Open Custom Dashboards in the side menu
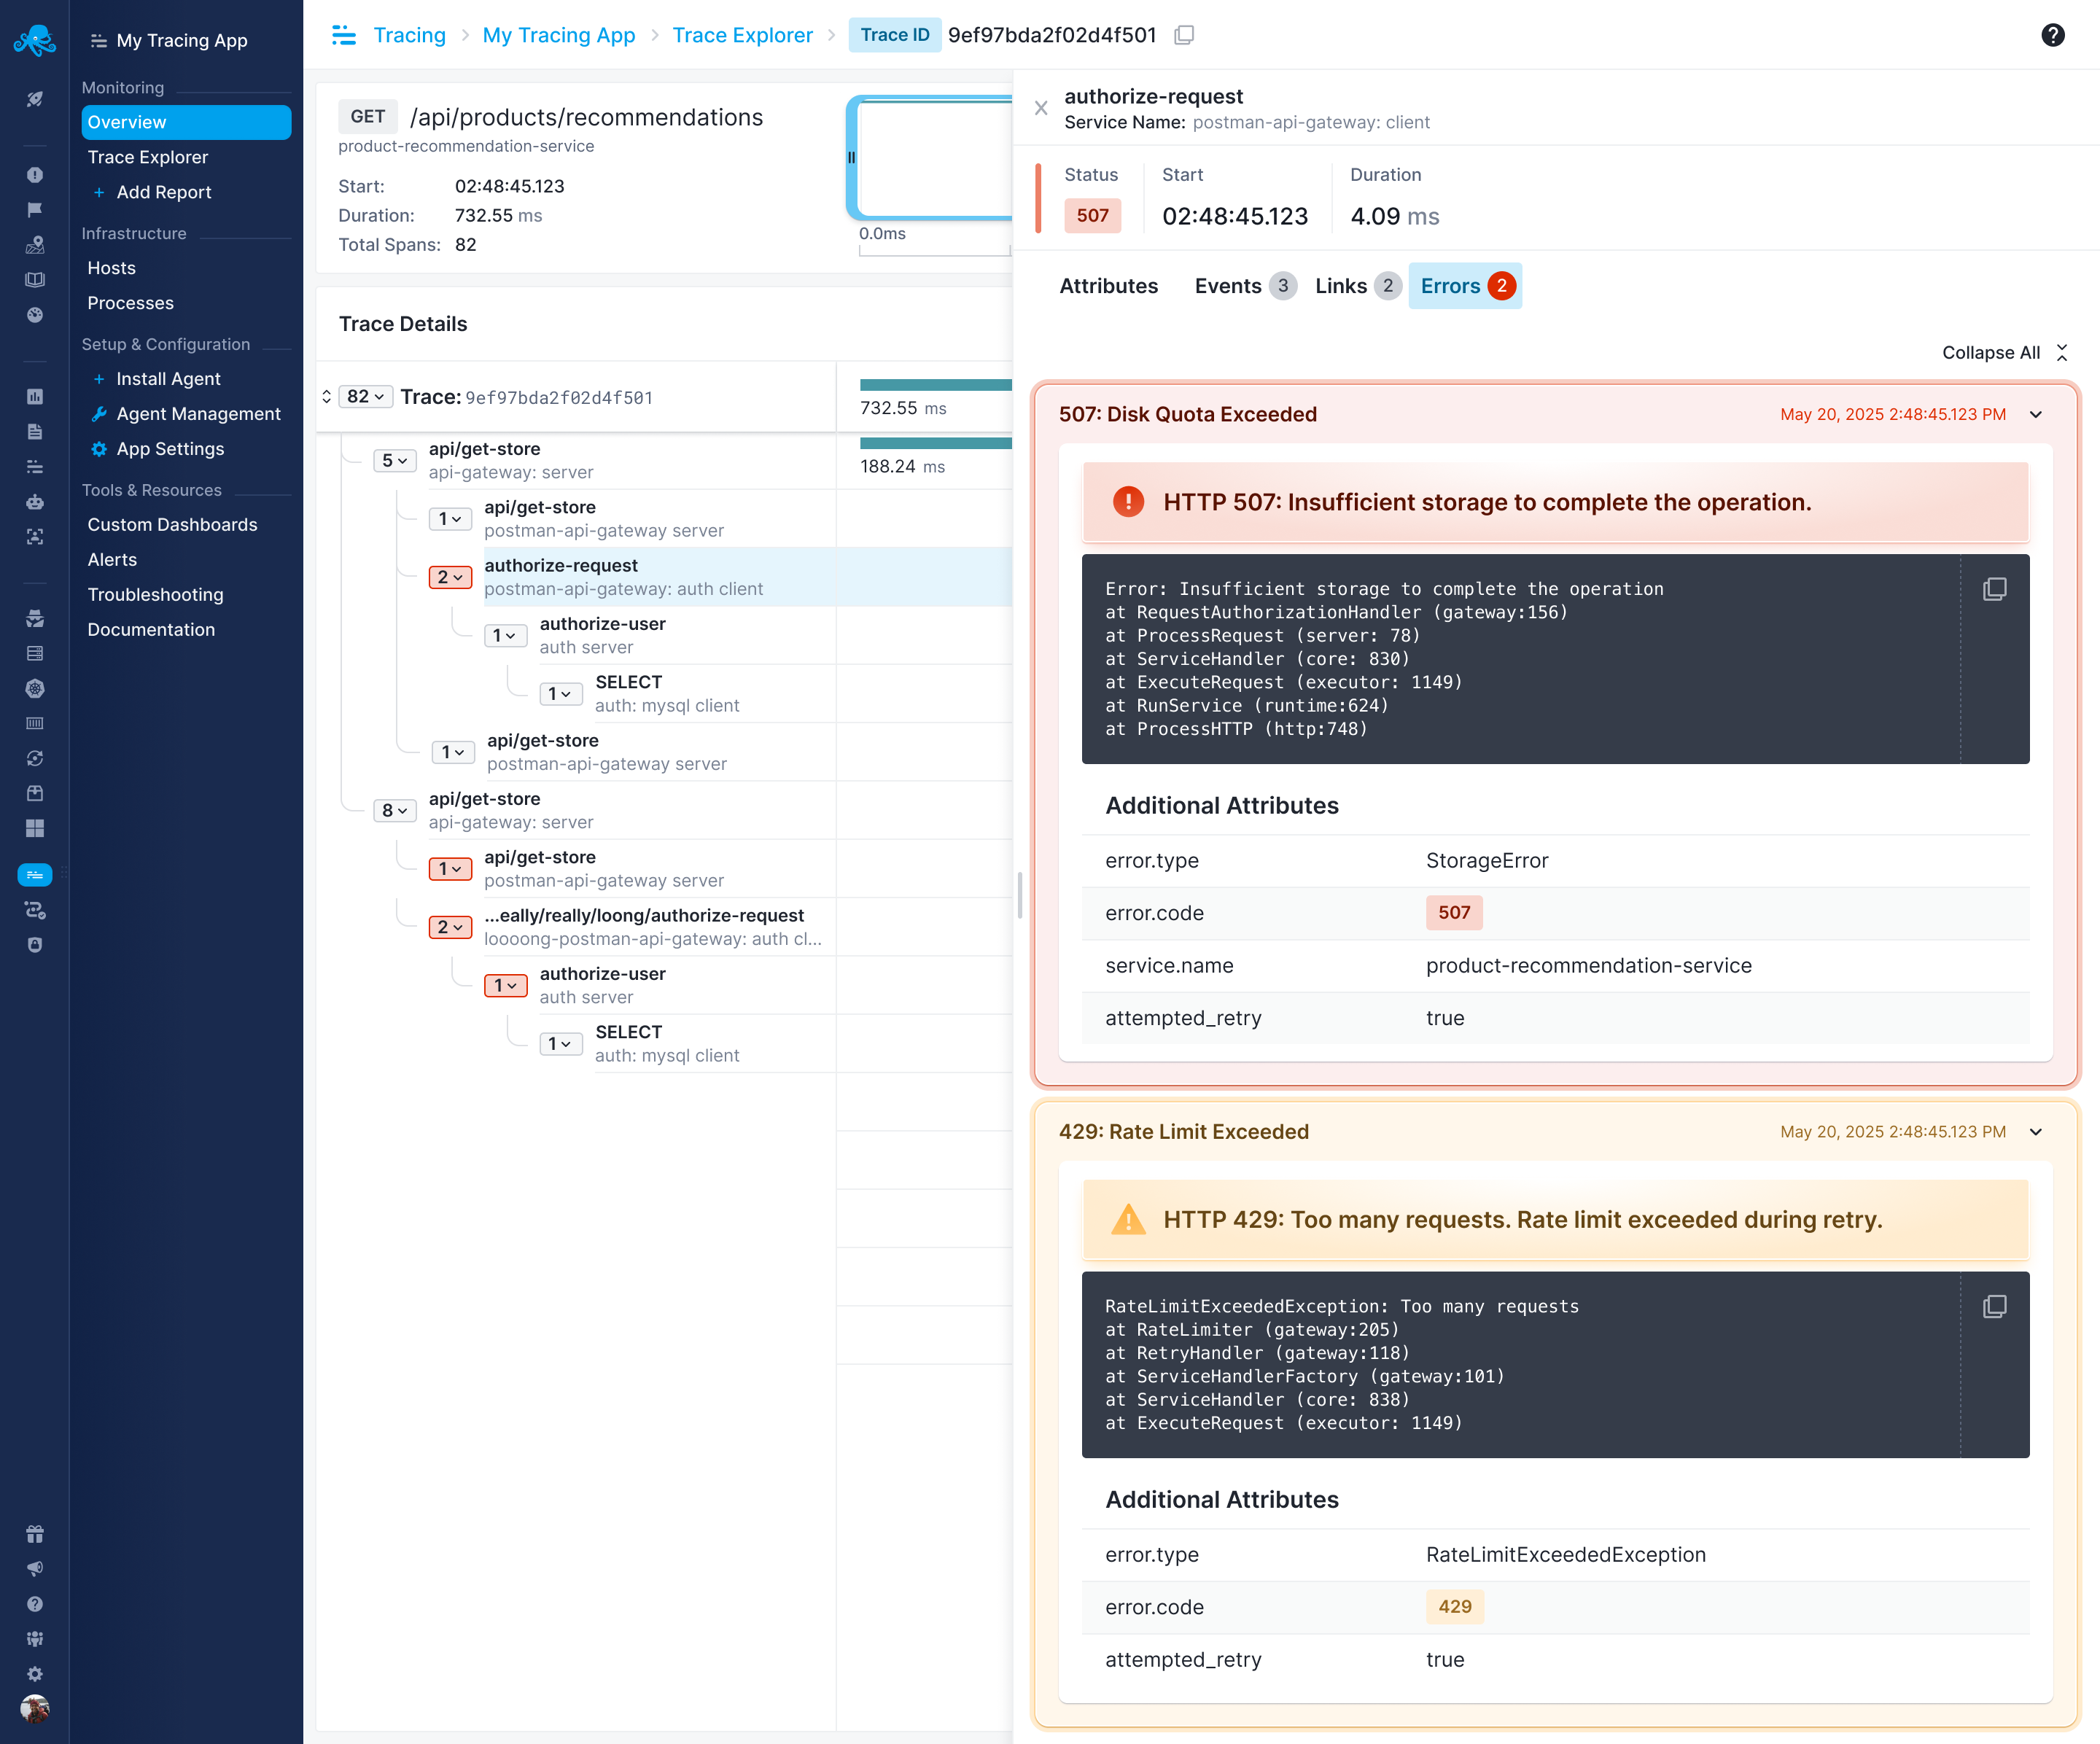Image resolution: width=2100 pixels, height=1744 pixels. click(172, 525)
